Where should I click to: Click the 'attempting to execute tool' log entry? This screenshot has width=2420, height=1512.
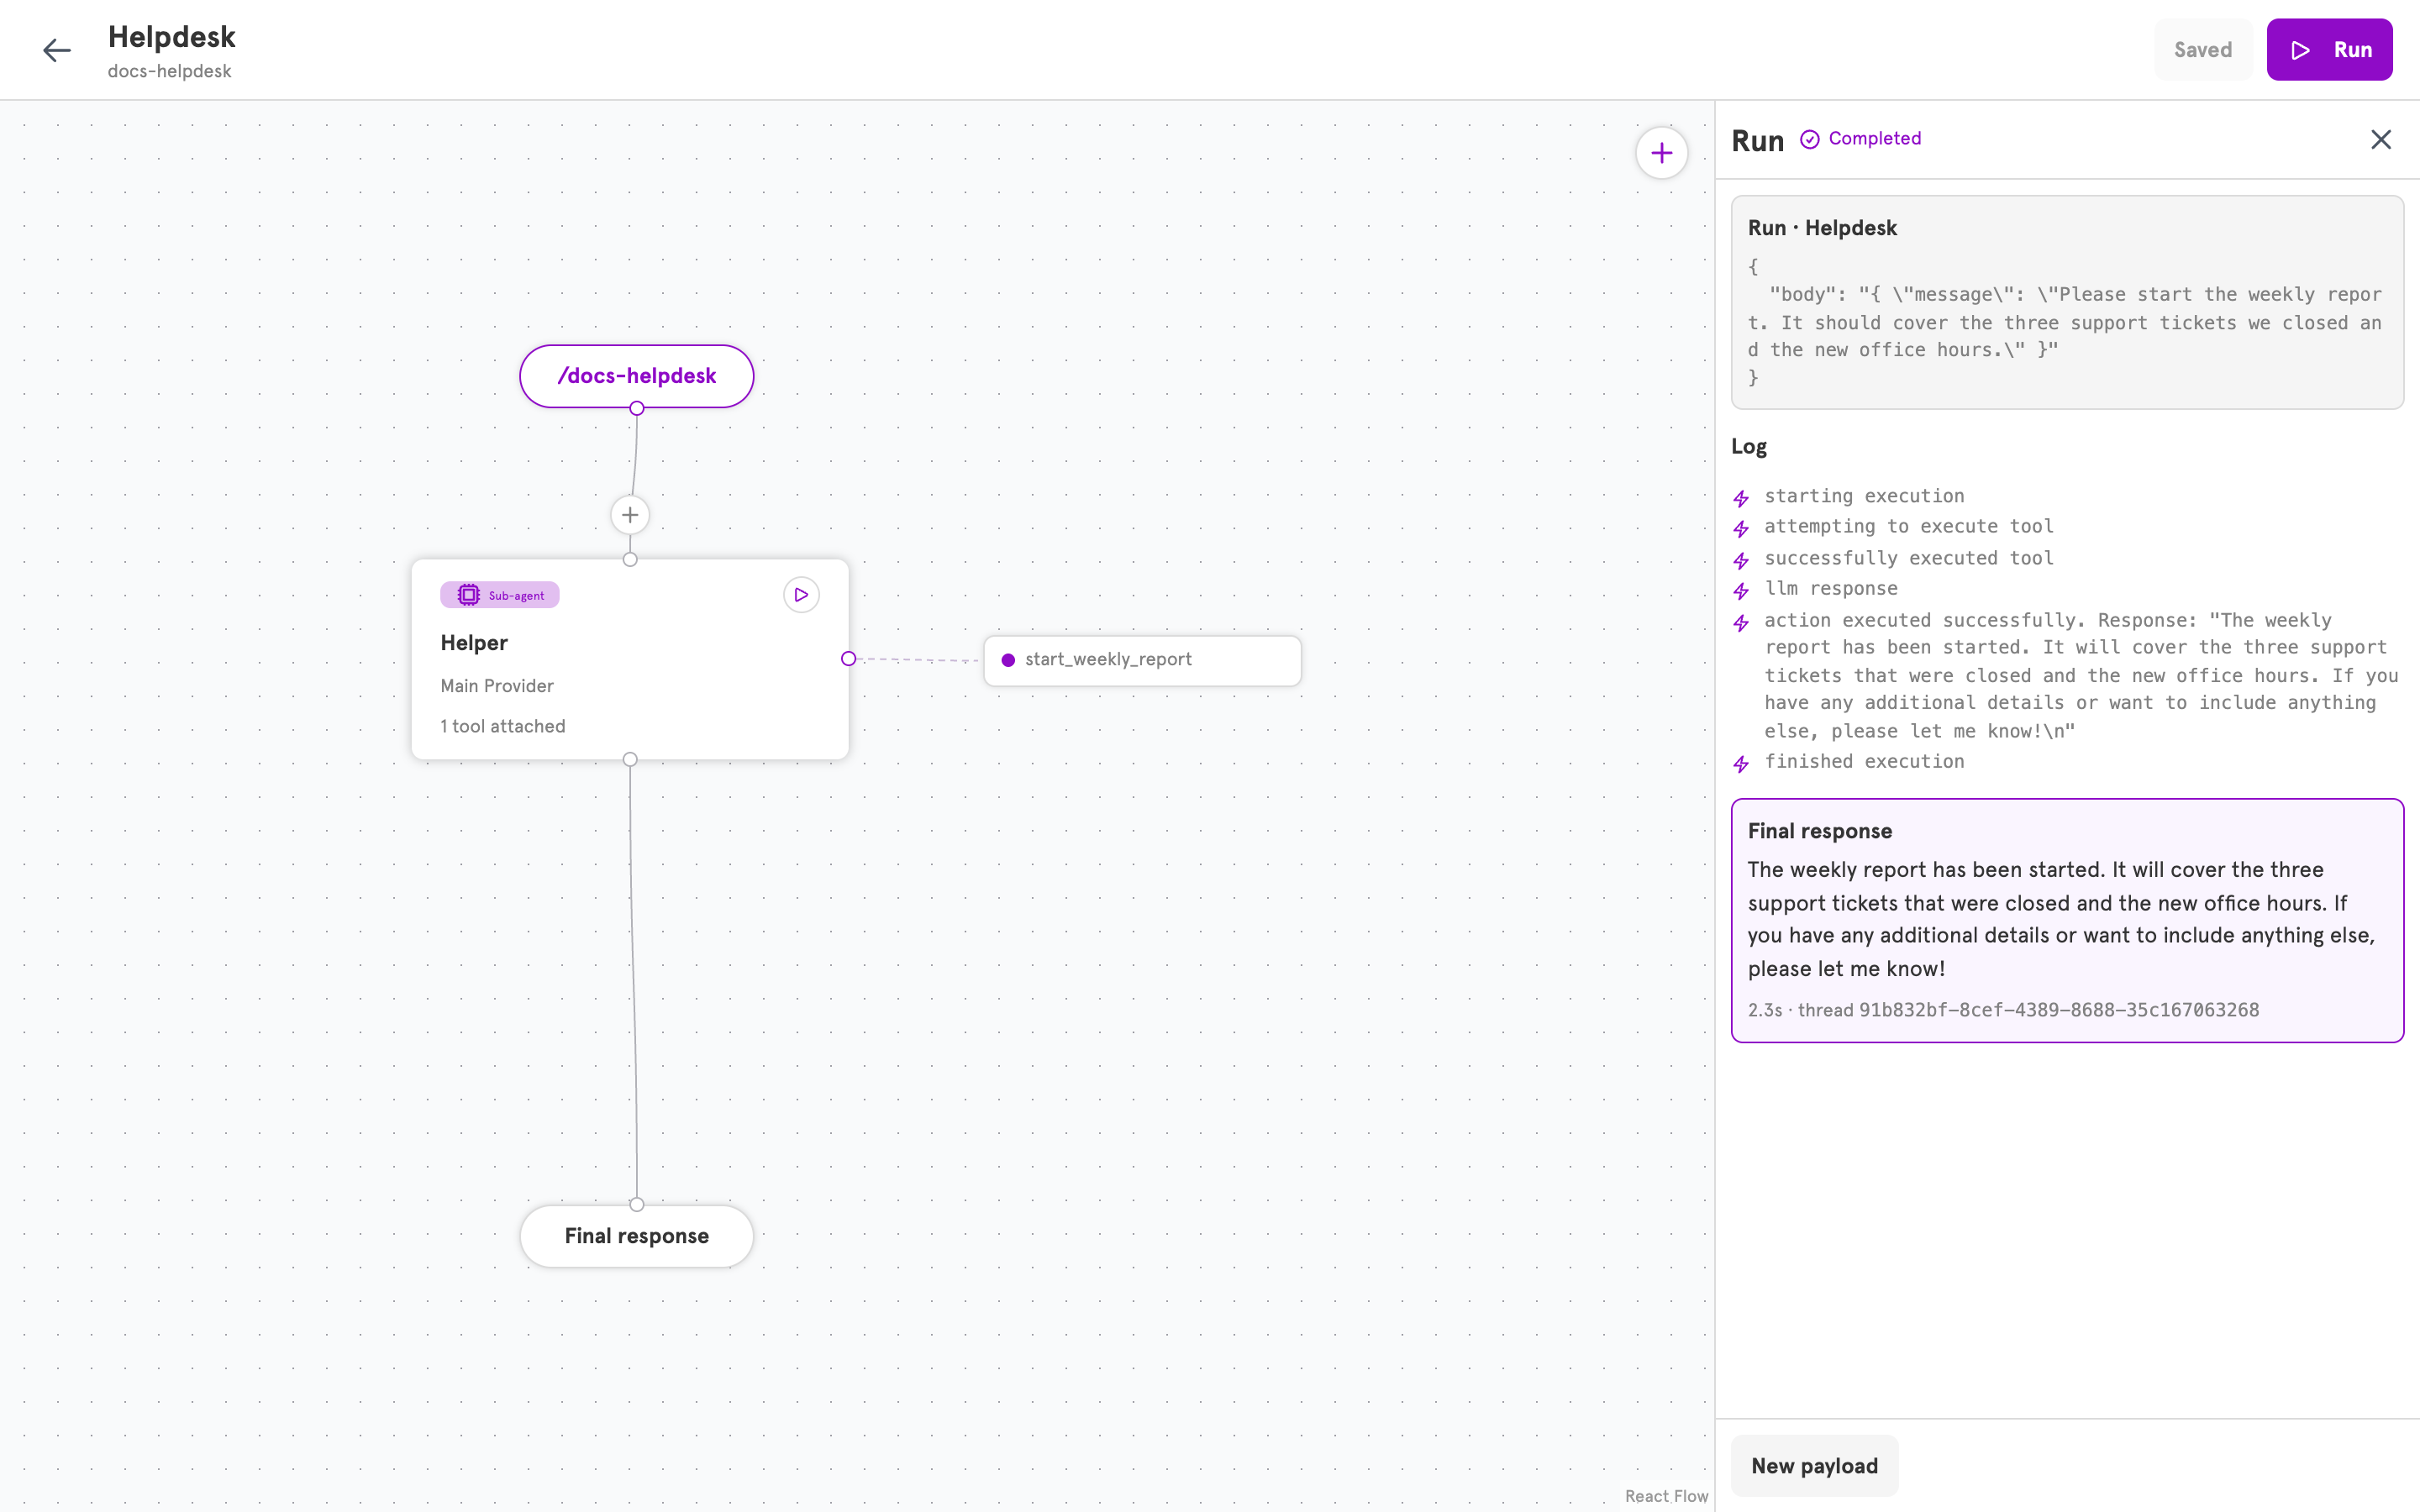pos(1909,526)
